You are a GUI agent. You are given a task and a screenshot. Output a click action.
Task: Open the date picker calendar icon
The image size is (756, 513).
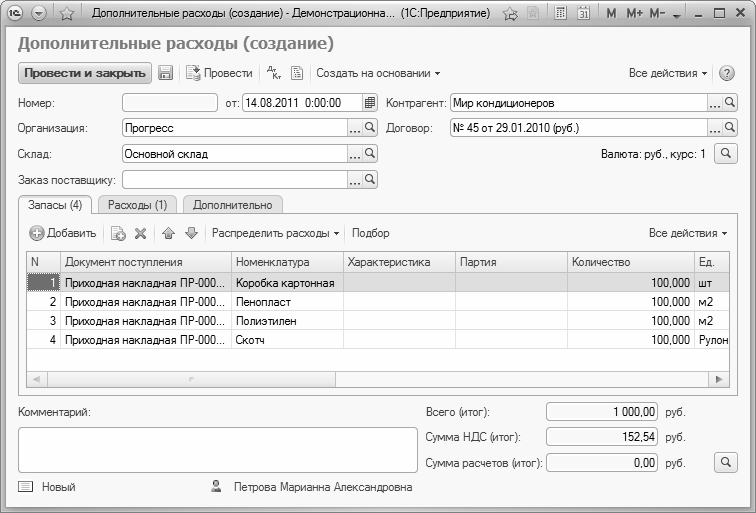[370, 103]
